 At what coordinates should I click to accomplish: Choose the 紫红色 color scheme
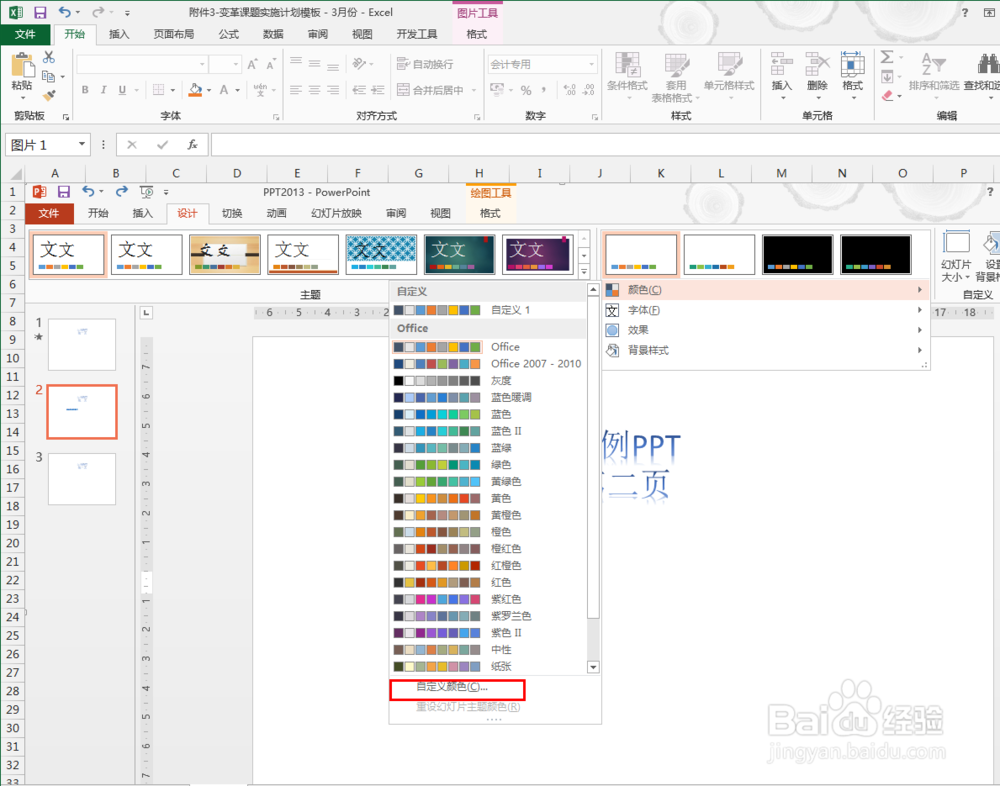pos(487,599)
